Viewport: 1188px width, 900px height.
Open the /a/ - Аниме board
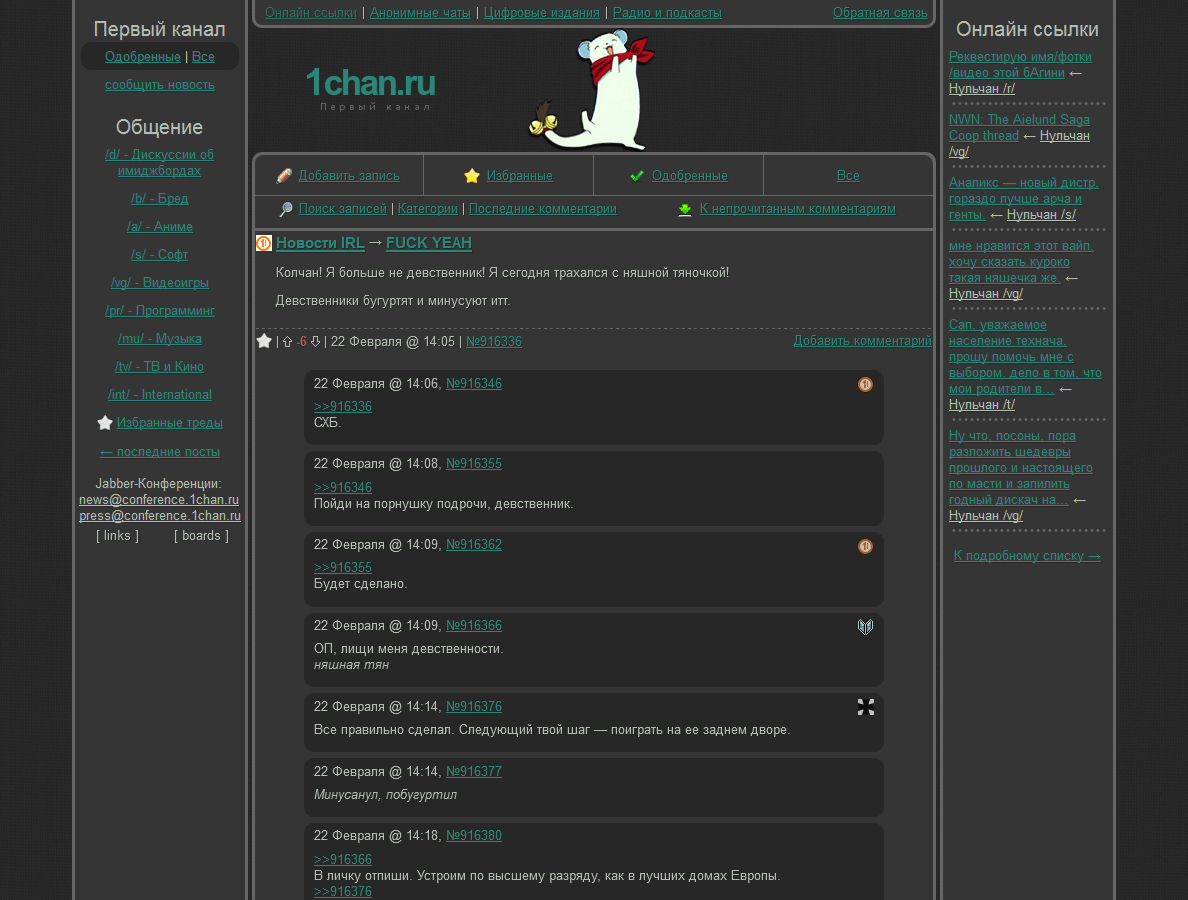(160, 227)
